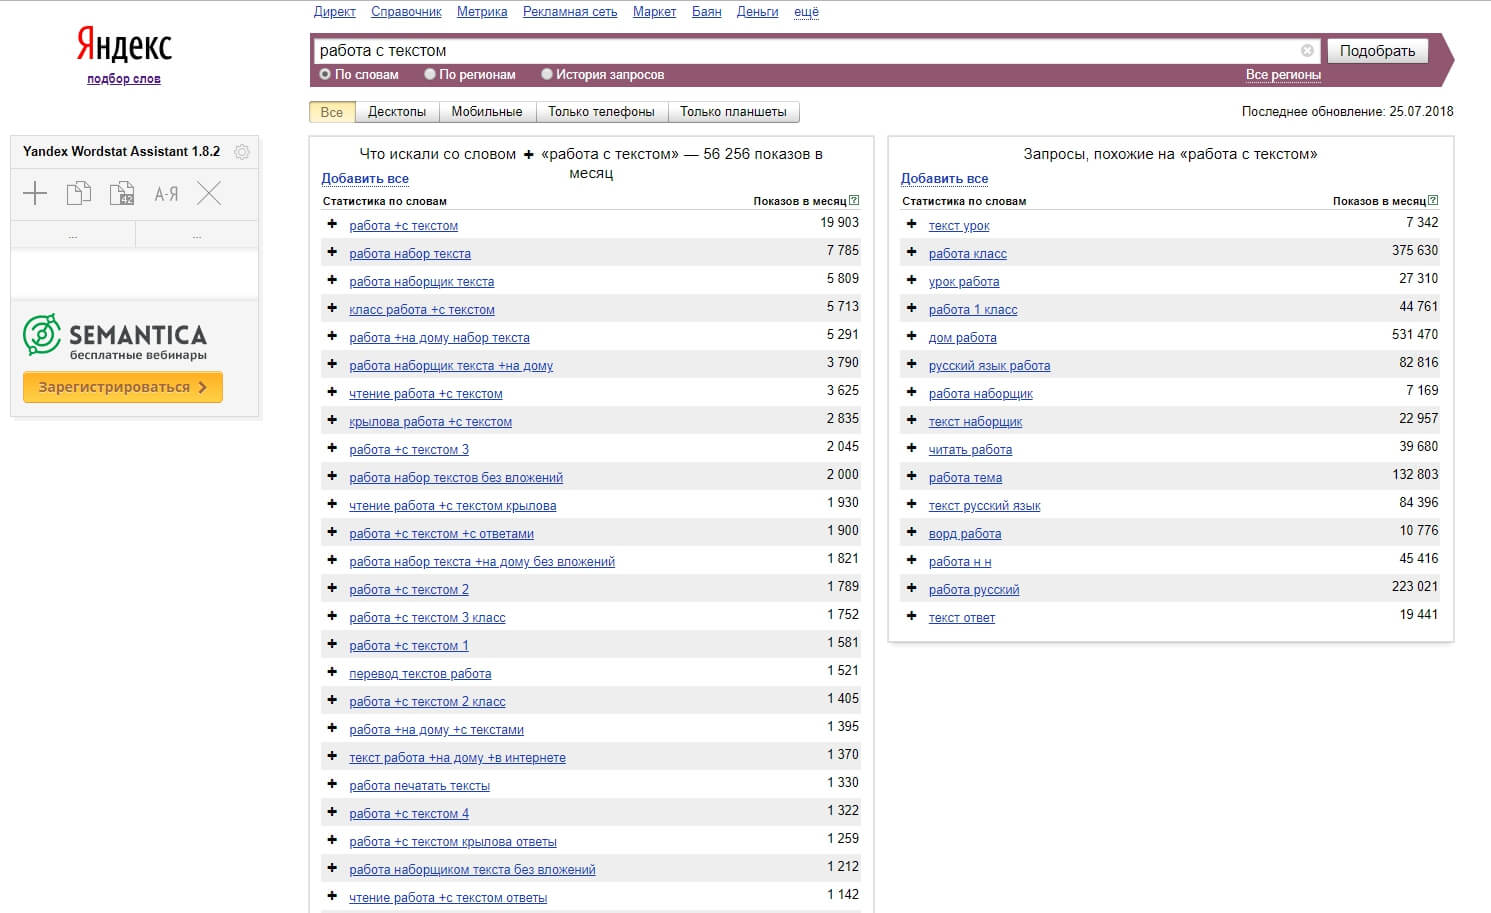Click the Wordstat Assistant add plus icon

point(35,193)
